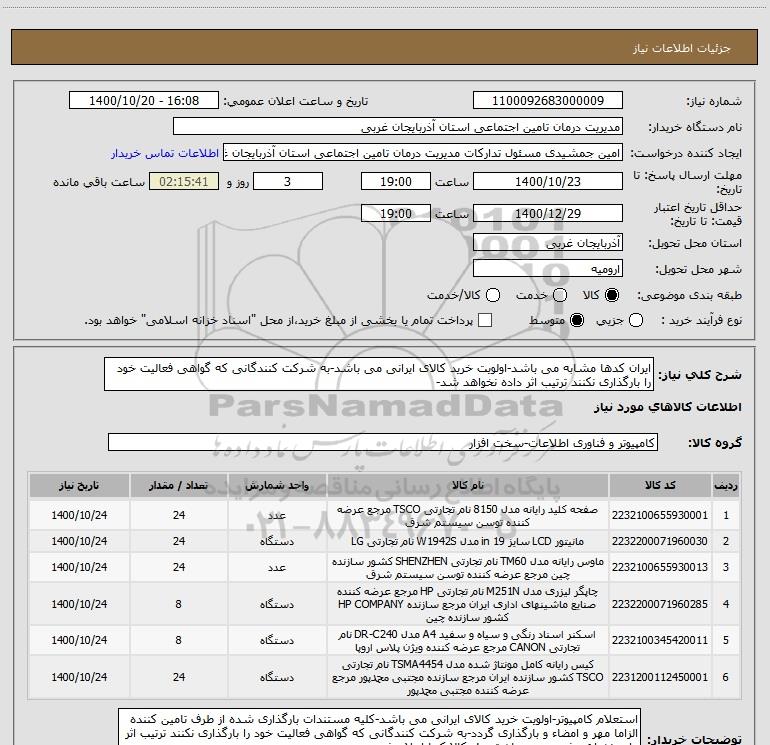The image size is (770, 745).
Task: Select the کالا radio button
Action: tap(612, 295)
